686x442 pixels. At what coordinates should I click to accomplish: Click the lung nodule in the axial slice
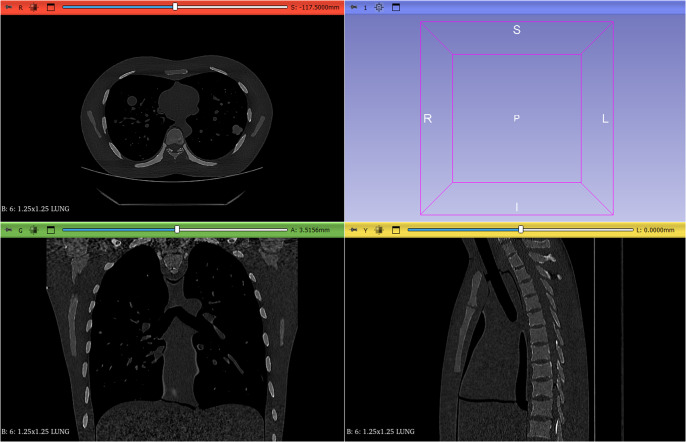237,130
